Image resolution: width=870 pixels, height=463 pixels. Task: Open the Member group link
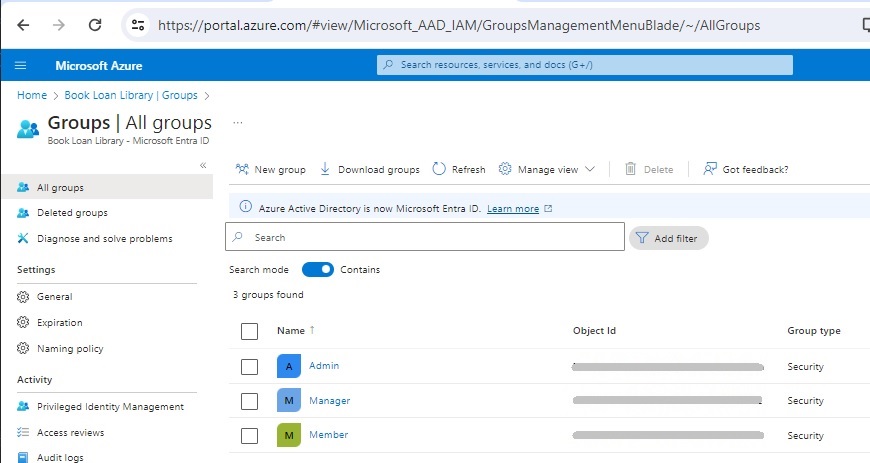pos(328,435)
